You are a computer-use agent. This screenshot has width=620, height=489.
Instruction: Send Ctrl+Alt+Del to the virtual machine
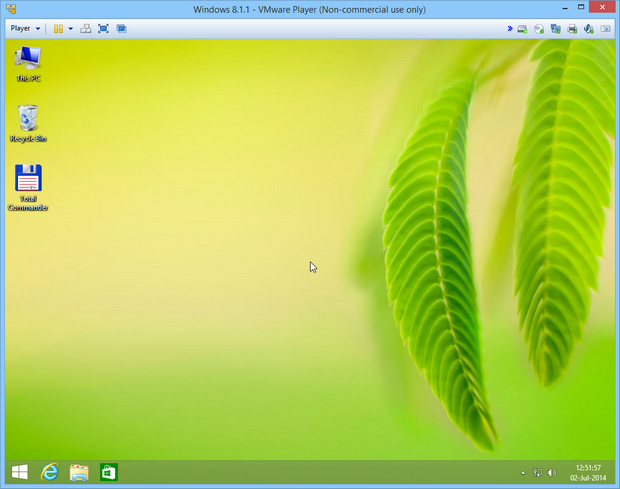tap(85, 29)
